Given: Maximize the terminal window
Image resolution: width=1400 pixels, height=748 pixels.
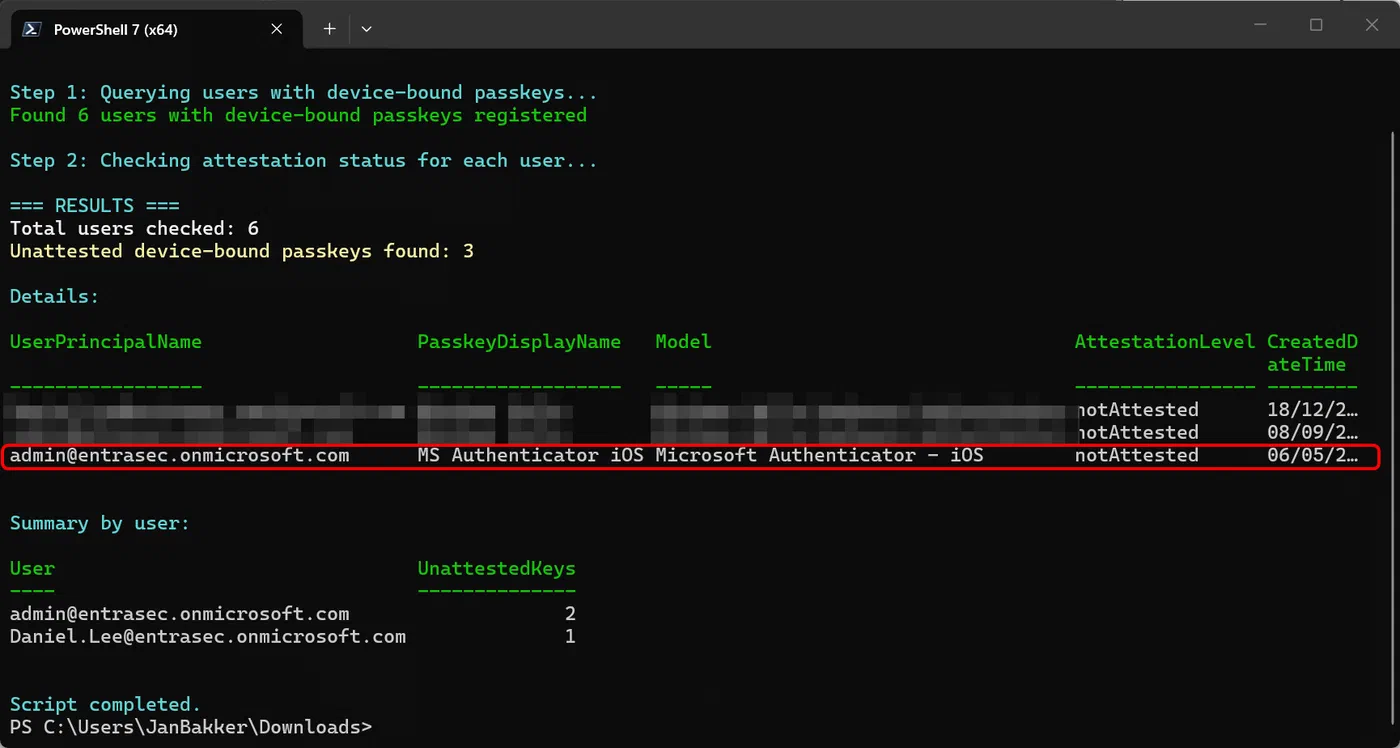Looking at the screenshot, I should click(1316, 25).
